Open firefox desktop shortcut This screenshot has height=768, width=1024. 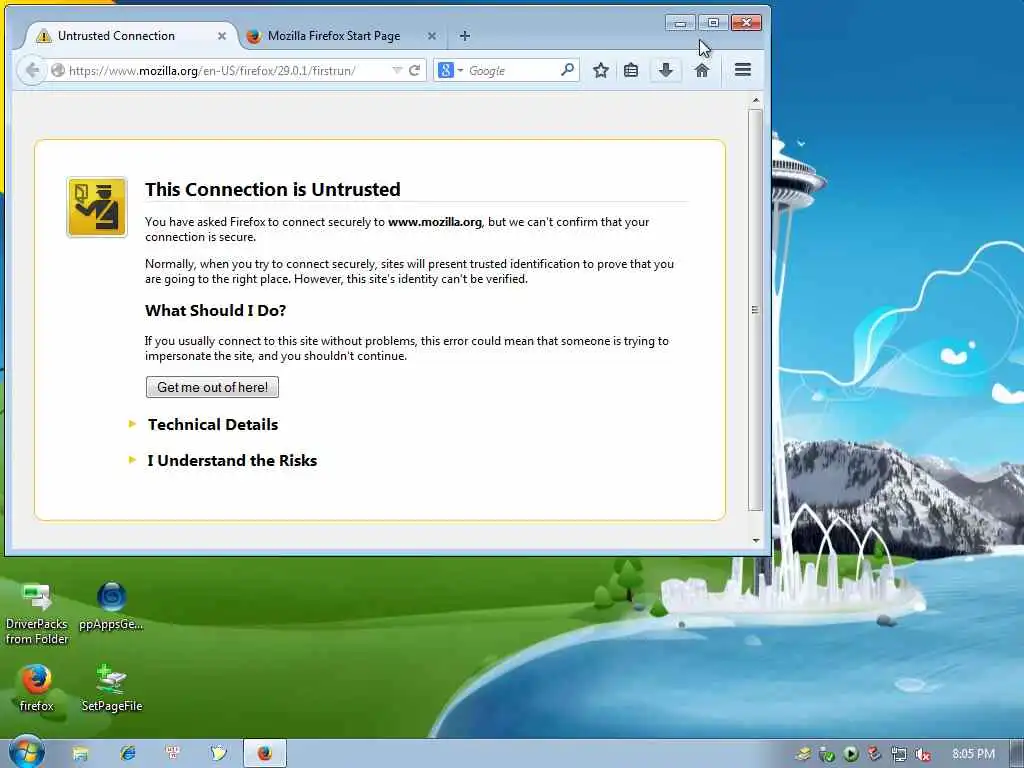[36, 688]
